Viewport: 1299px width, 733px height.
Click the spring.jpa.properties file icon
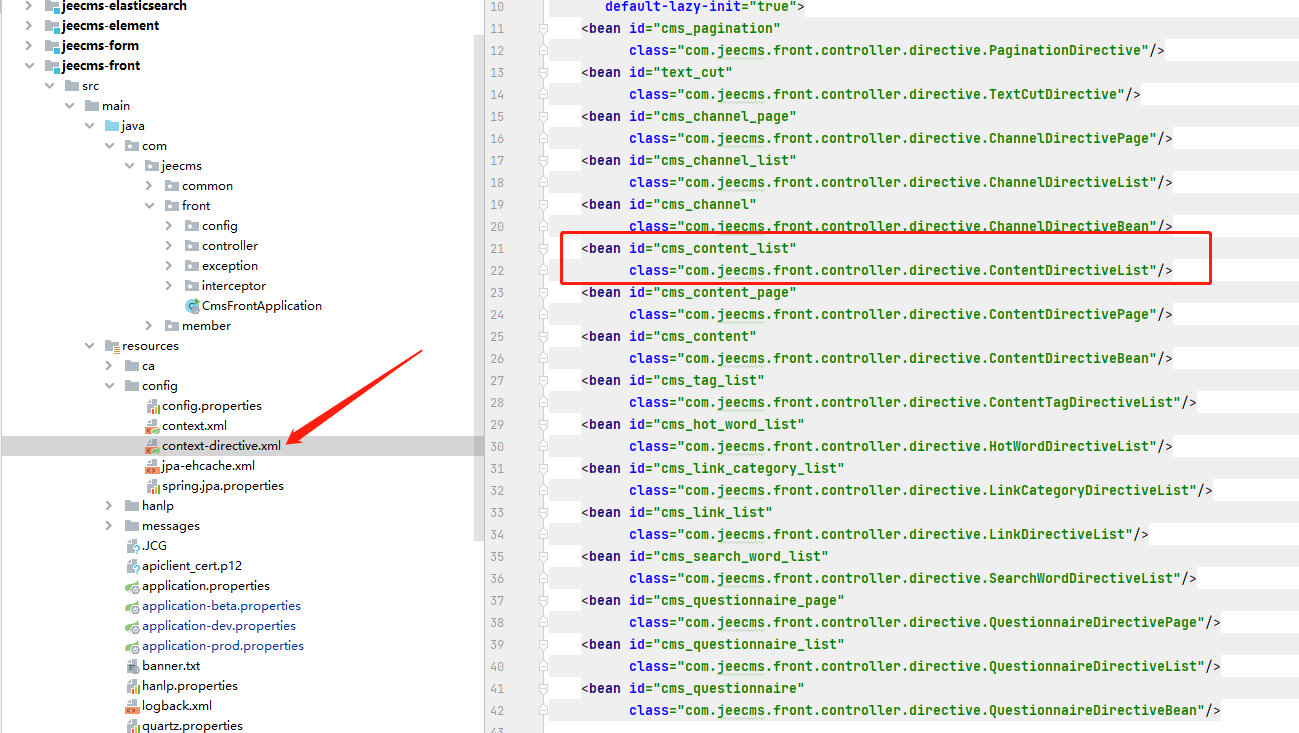pyautogui.click(x=153, y=486)
